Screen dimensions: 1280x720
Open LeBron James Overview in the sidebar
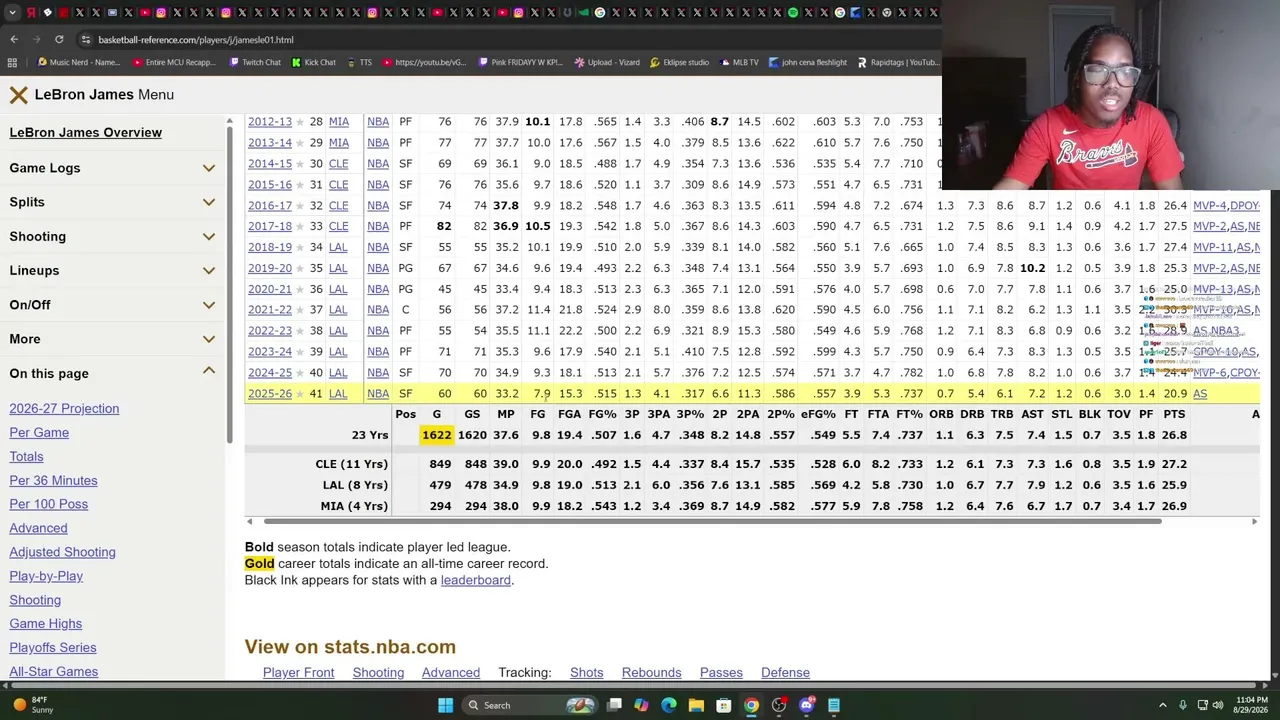(86, 133)
